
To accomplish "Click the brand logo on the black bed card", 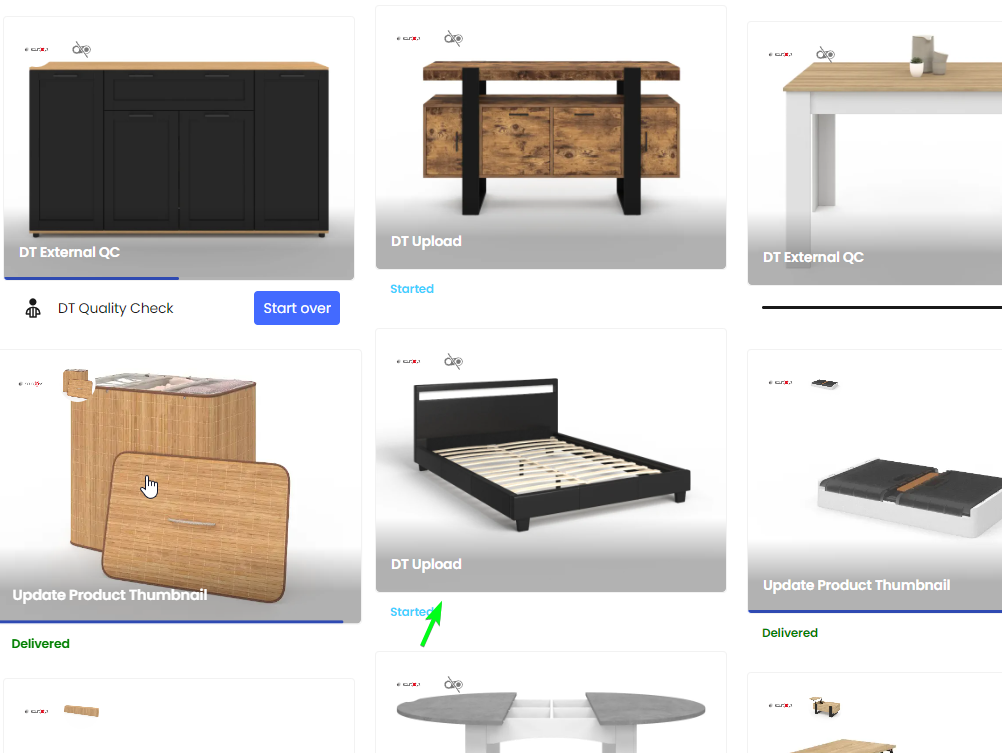I will click(x=408, y=361).
